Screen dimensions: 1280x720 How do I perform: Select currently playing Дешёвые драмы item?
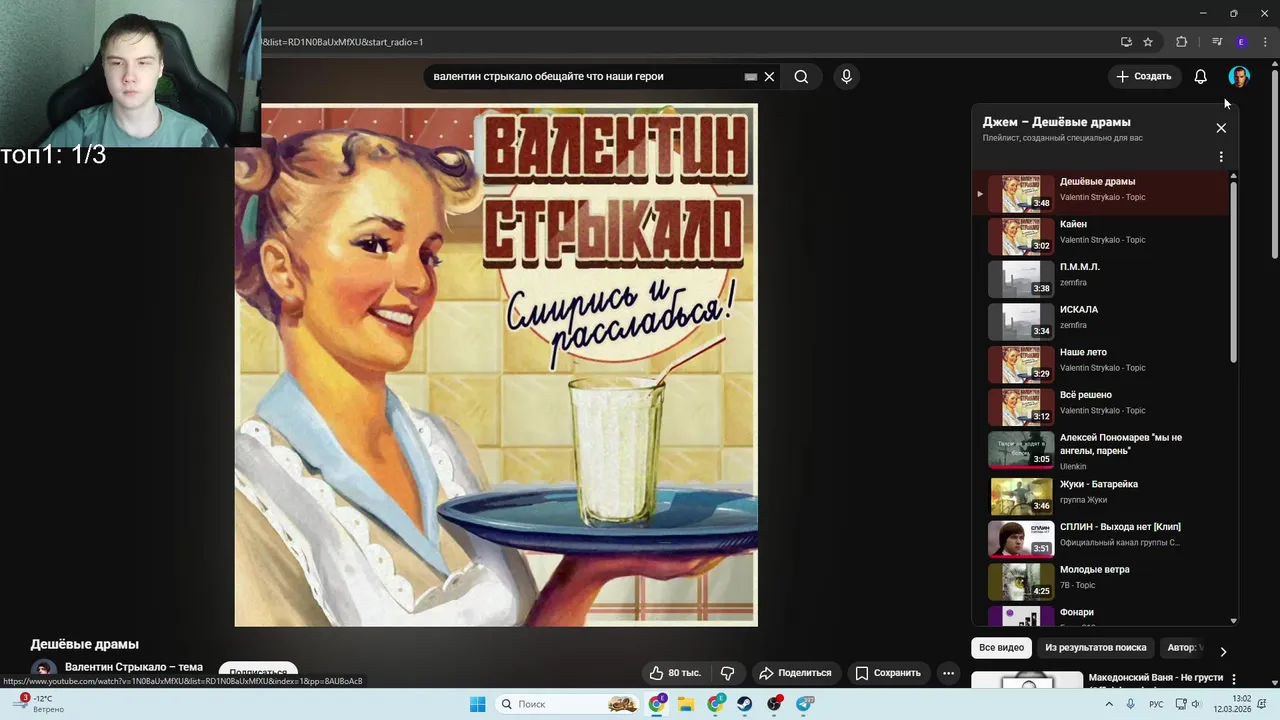[x=1101, y=194]
